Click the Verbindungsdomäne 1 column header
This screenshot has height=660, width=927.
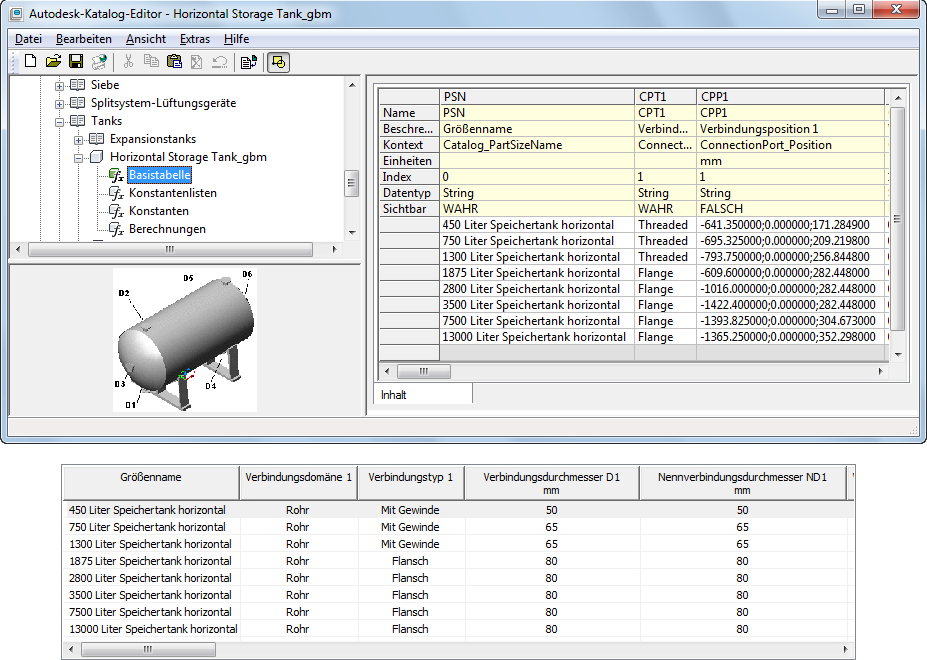click(299, 483)
